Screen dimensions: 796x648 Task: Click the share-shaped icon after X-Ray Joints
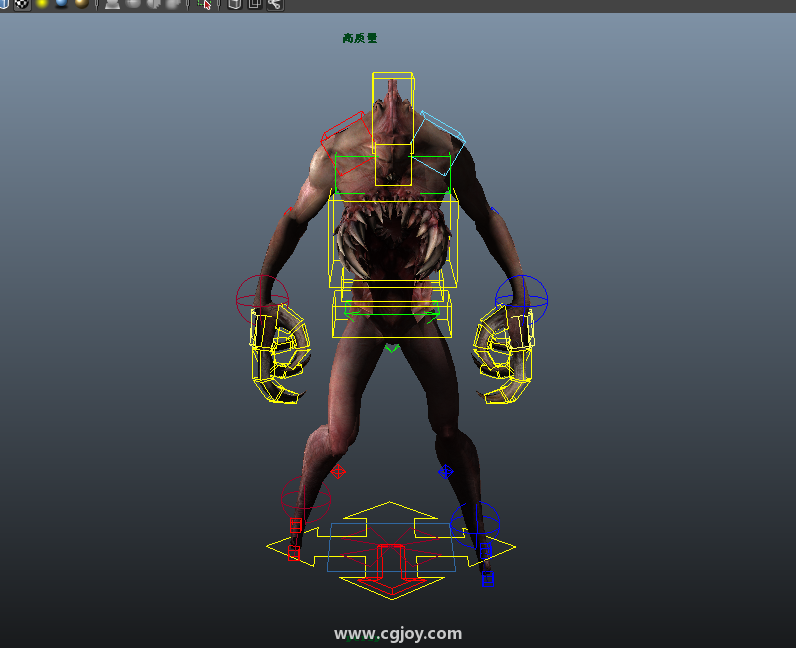click(x=275, y=5)
